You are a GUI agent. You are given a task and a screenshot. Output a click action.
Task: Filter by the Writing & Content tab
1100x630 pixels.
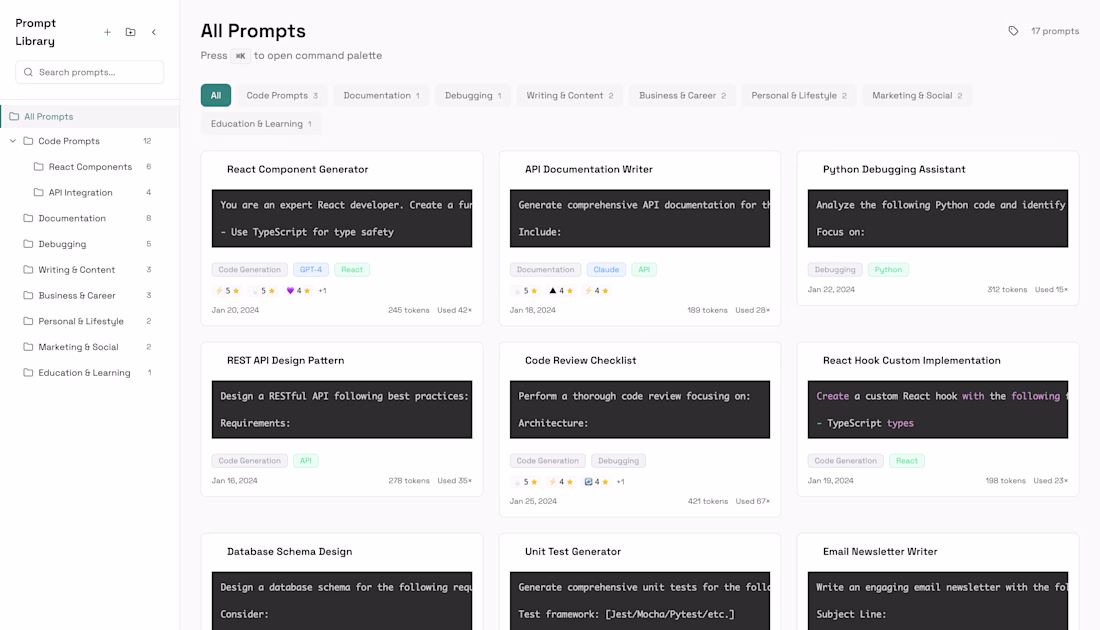coord(569,96)
